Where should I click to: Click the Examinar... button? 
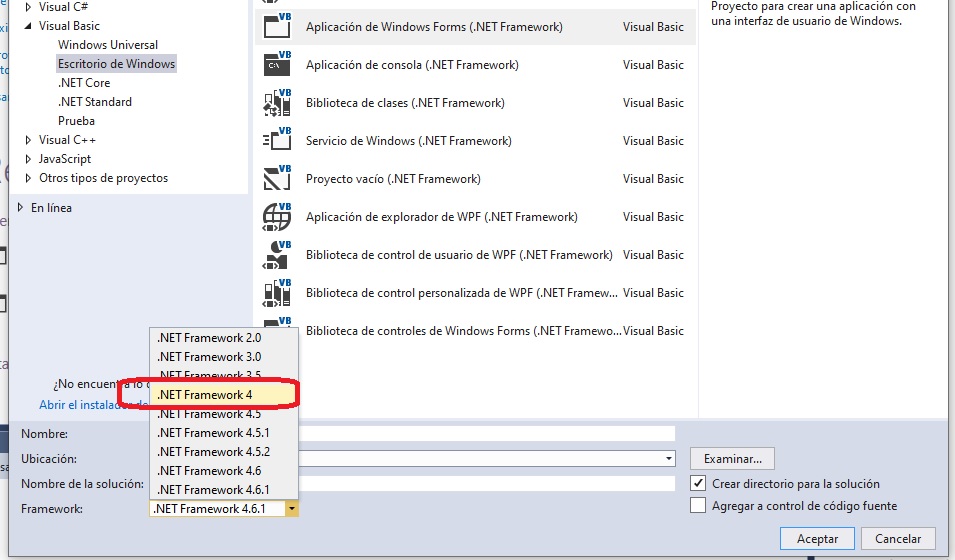pyautogui.click(x=732, y=458)
